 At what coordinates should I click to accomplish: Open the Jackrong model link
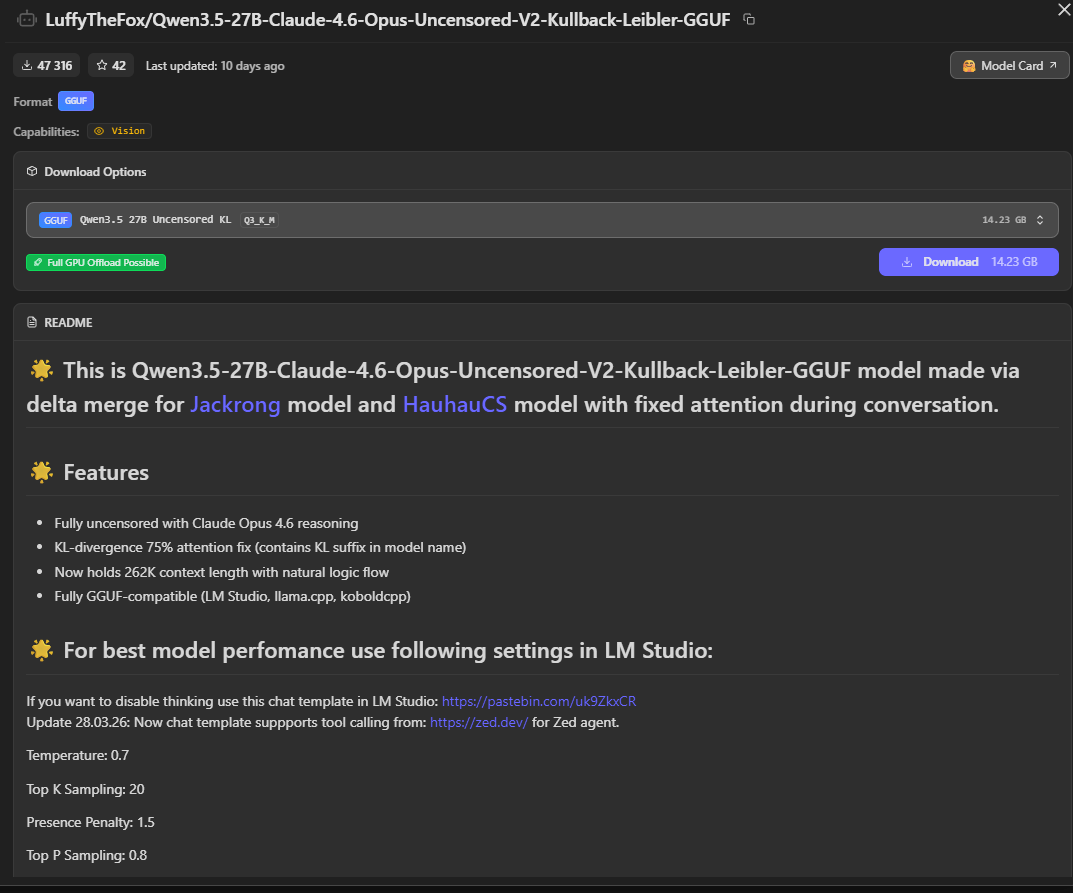pyautogui.click(x=235, y=404)
